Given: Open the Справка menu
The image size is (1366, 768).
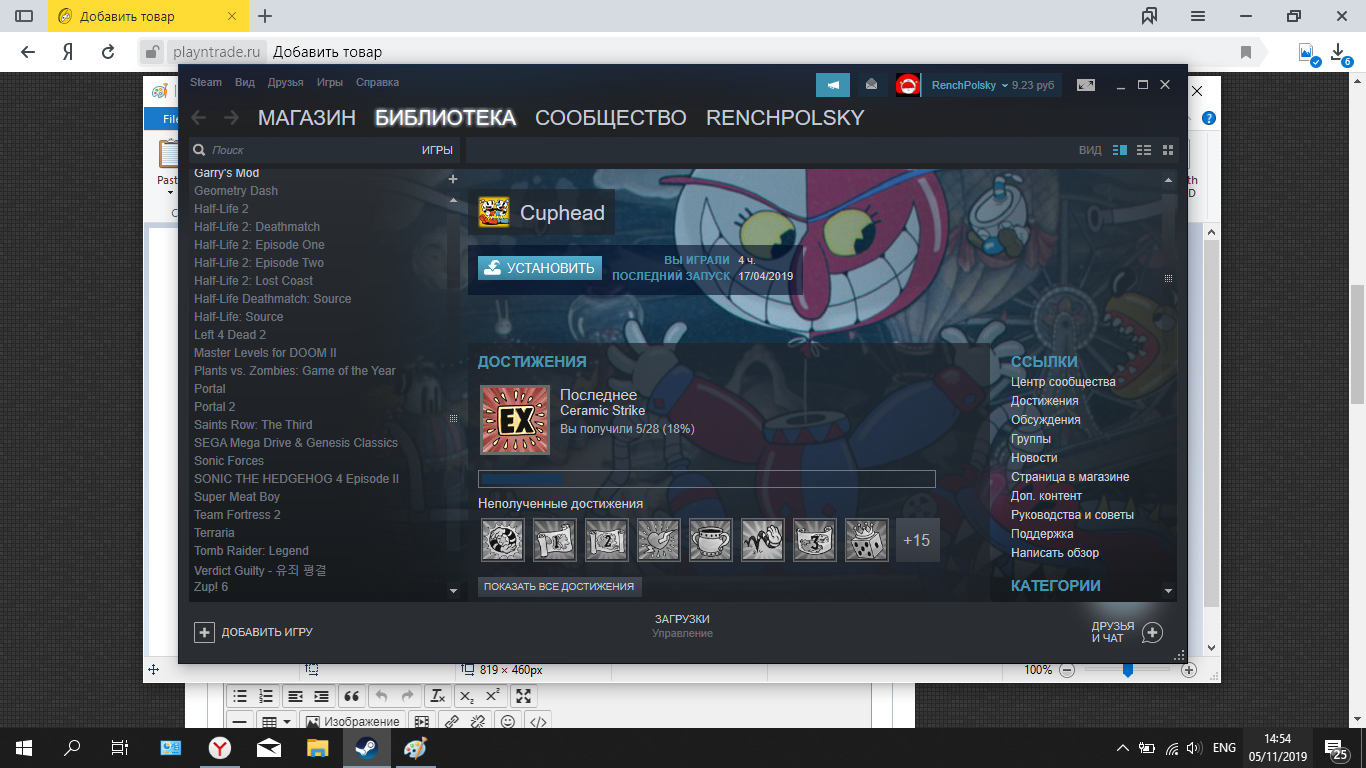Looking at the screenshot, I should (377, 82).
